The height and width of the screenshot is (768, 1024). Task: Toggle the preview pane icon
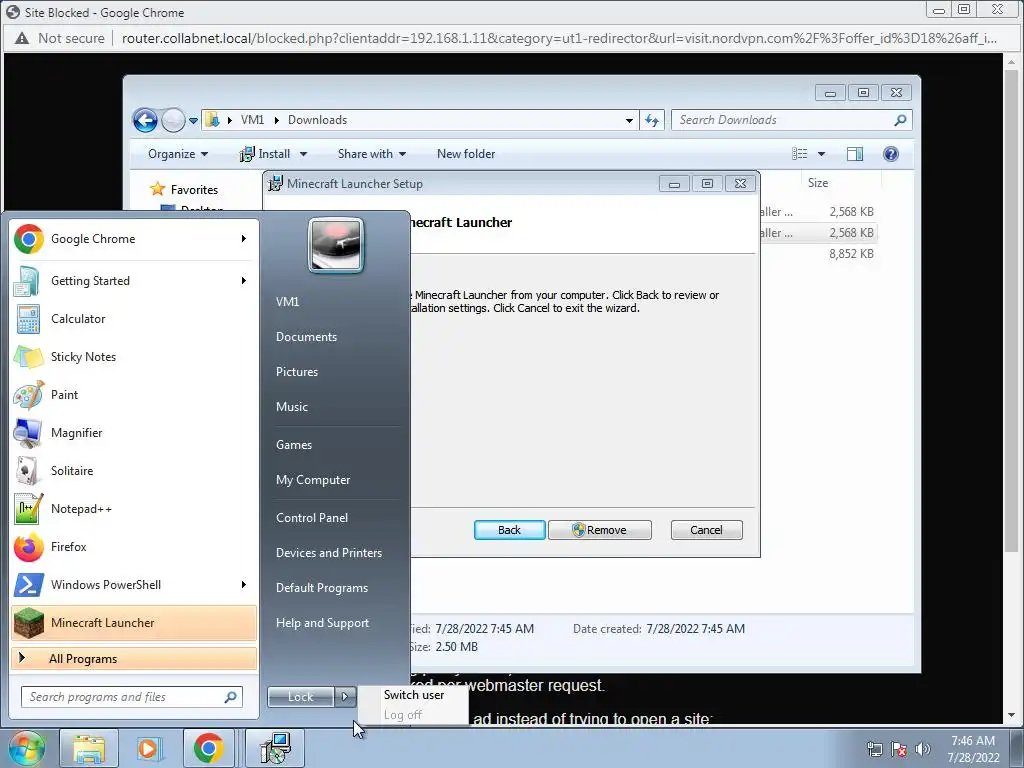(855, 154)
